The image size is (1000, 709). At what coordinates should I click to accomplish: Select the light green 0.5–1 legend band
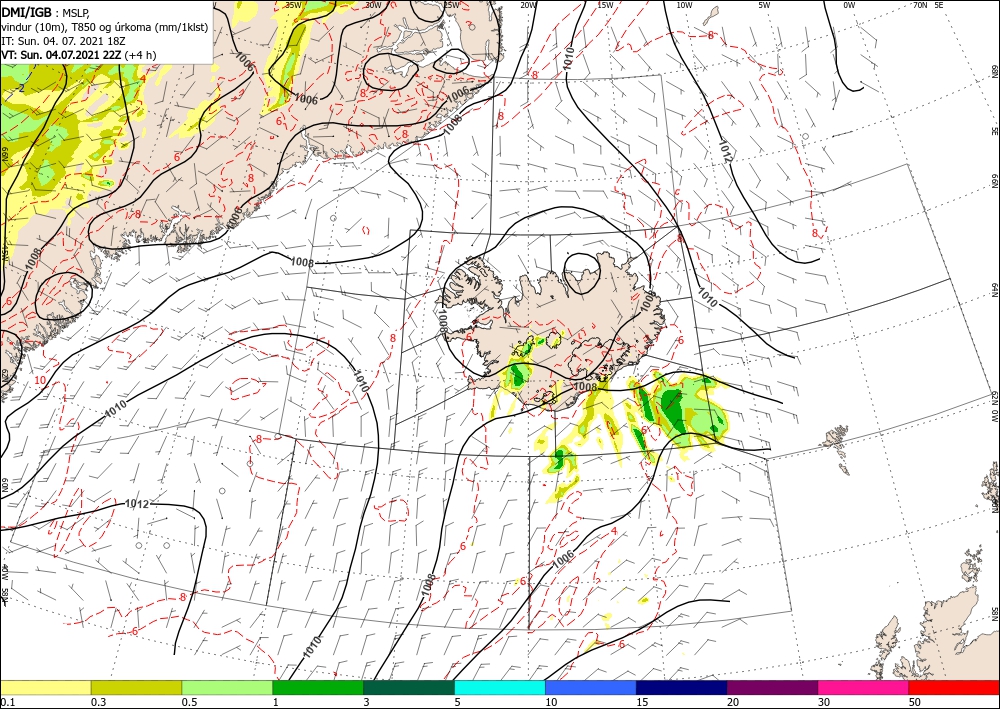point(227,687)
